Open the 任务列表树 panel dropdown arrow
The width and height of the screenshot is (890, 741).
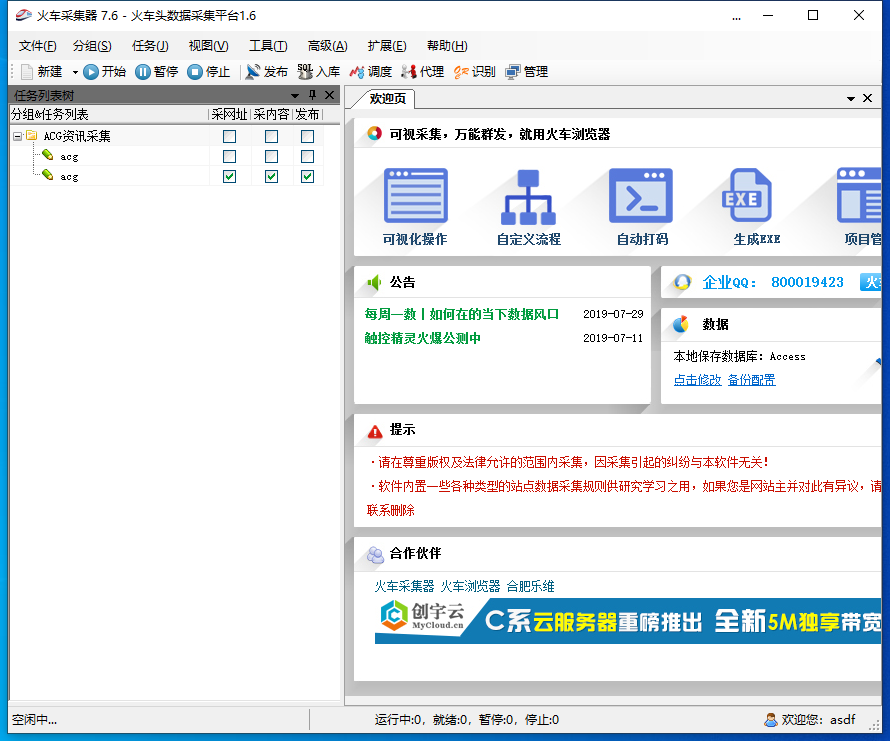(x=295, y=95)
